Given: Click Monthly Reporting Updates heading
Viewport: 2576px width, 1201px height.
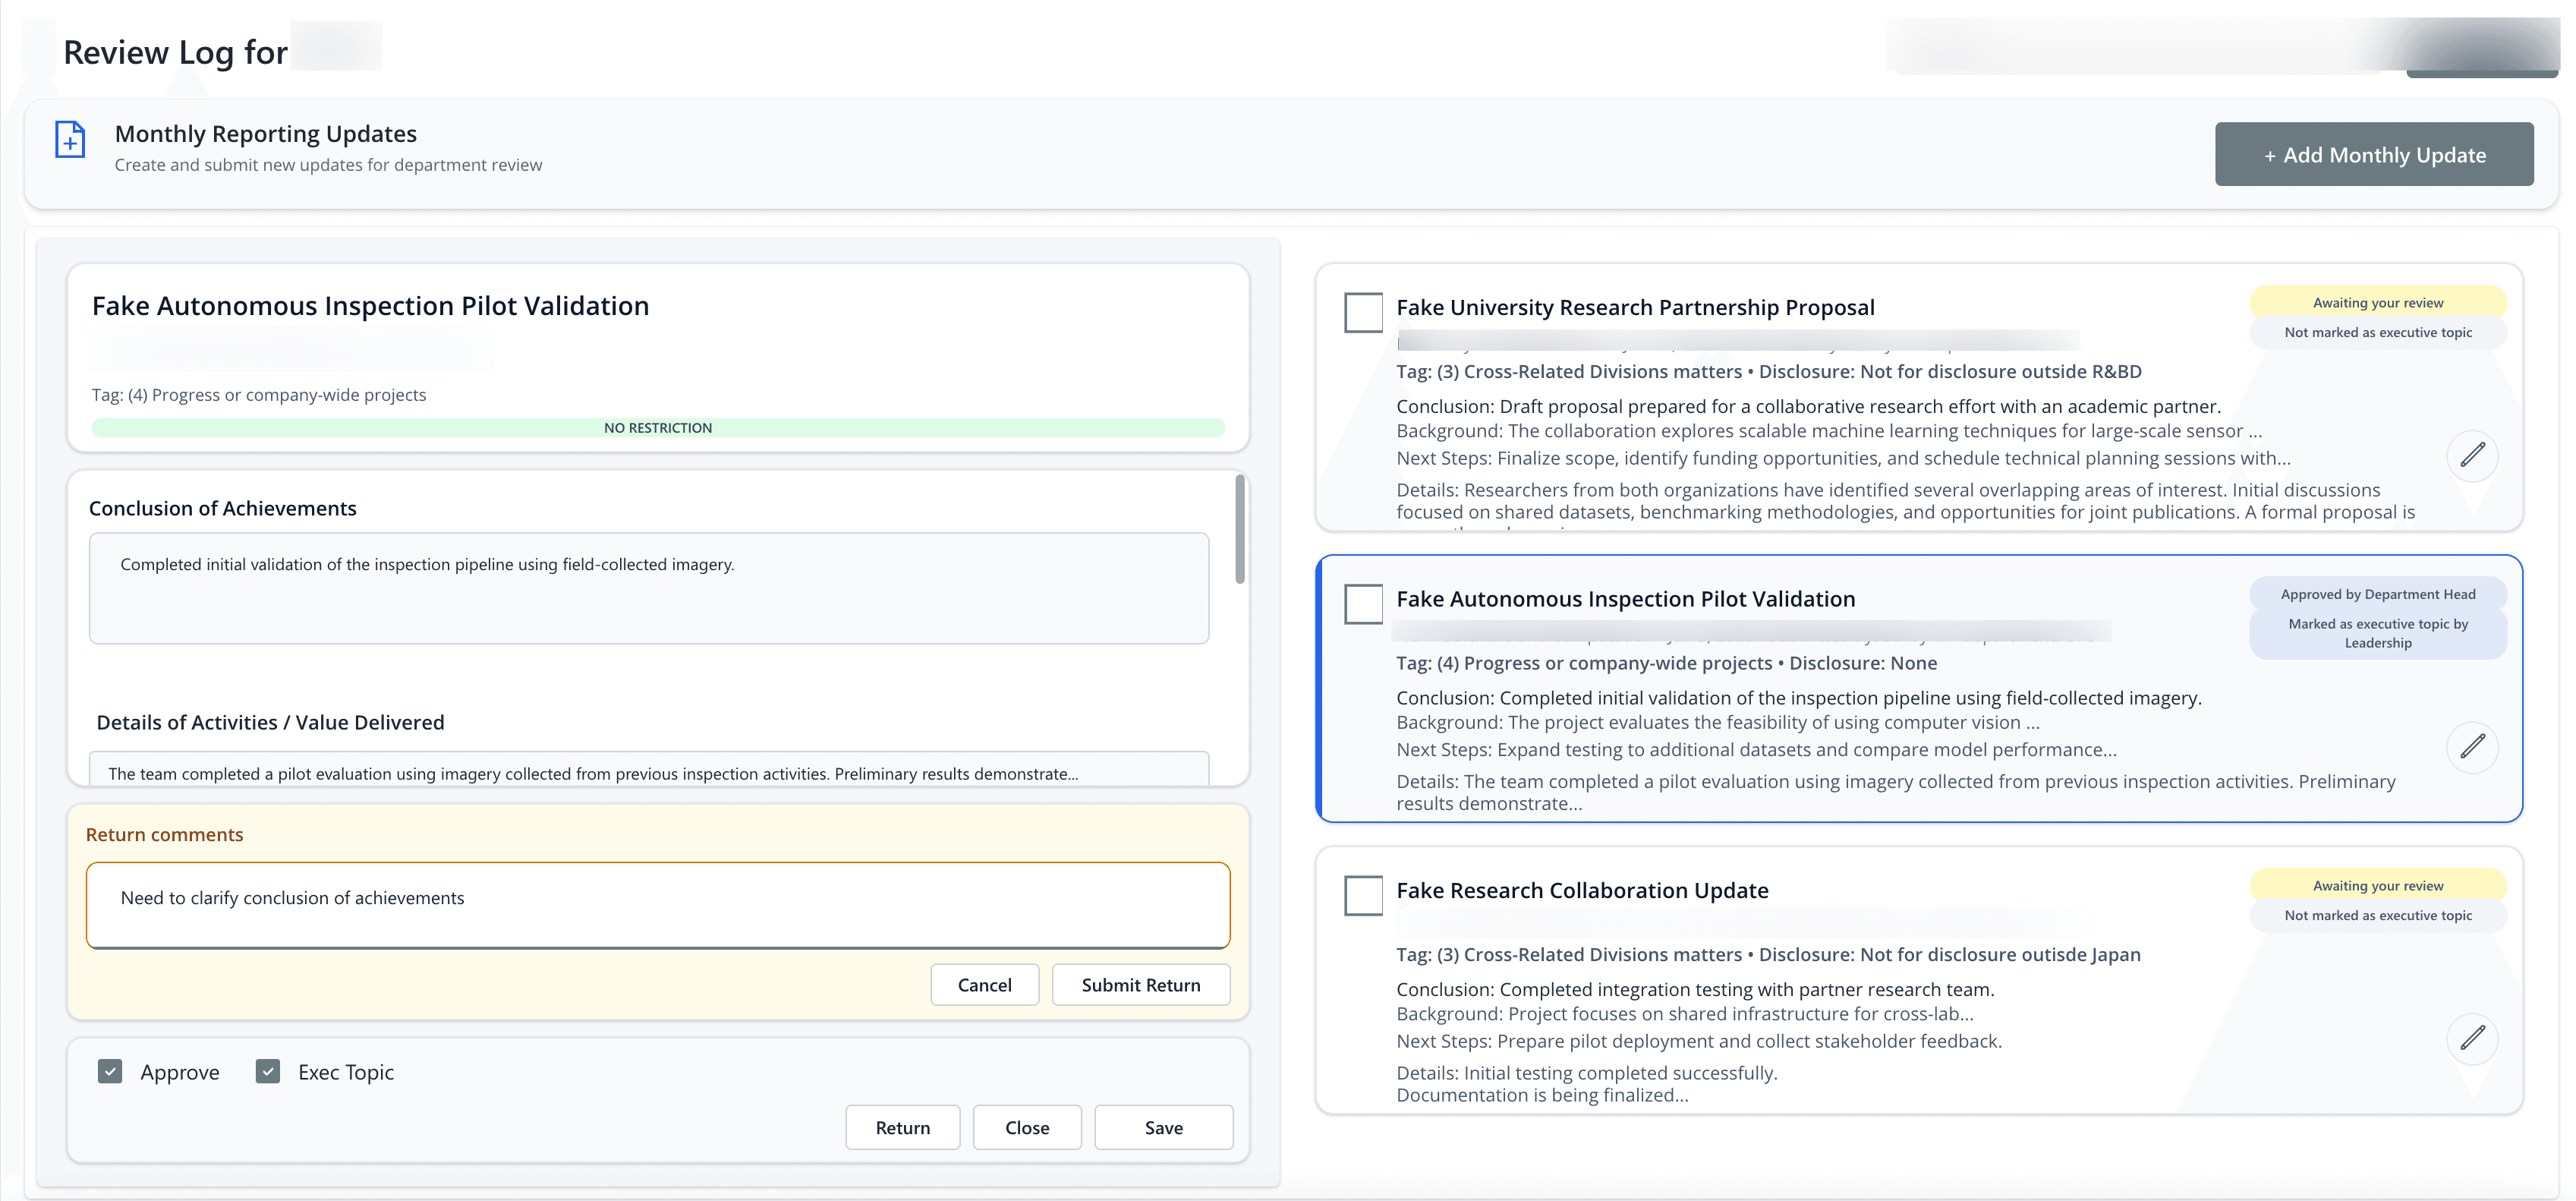Looking at the screenshot, I should pyautogui.click(x=266, y=134).
